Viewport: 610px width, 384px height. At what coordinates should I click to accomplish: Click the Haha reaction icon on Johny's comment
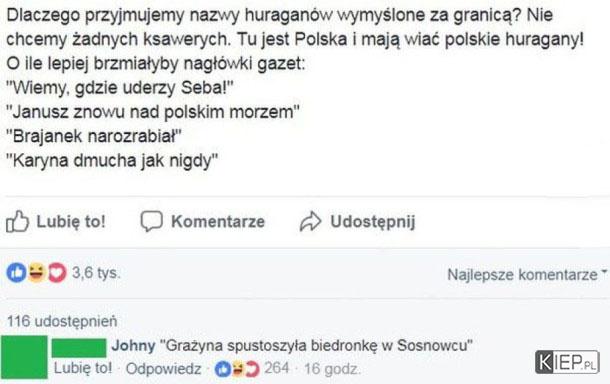[x=238, y=369]
